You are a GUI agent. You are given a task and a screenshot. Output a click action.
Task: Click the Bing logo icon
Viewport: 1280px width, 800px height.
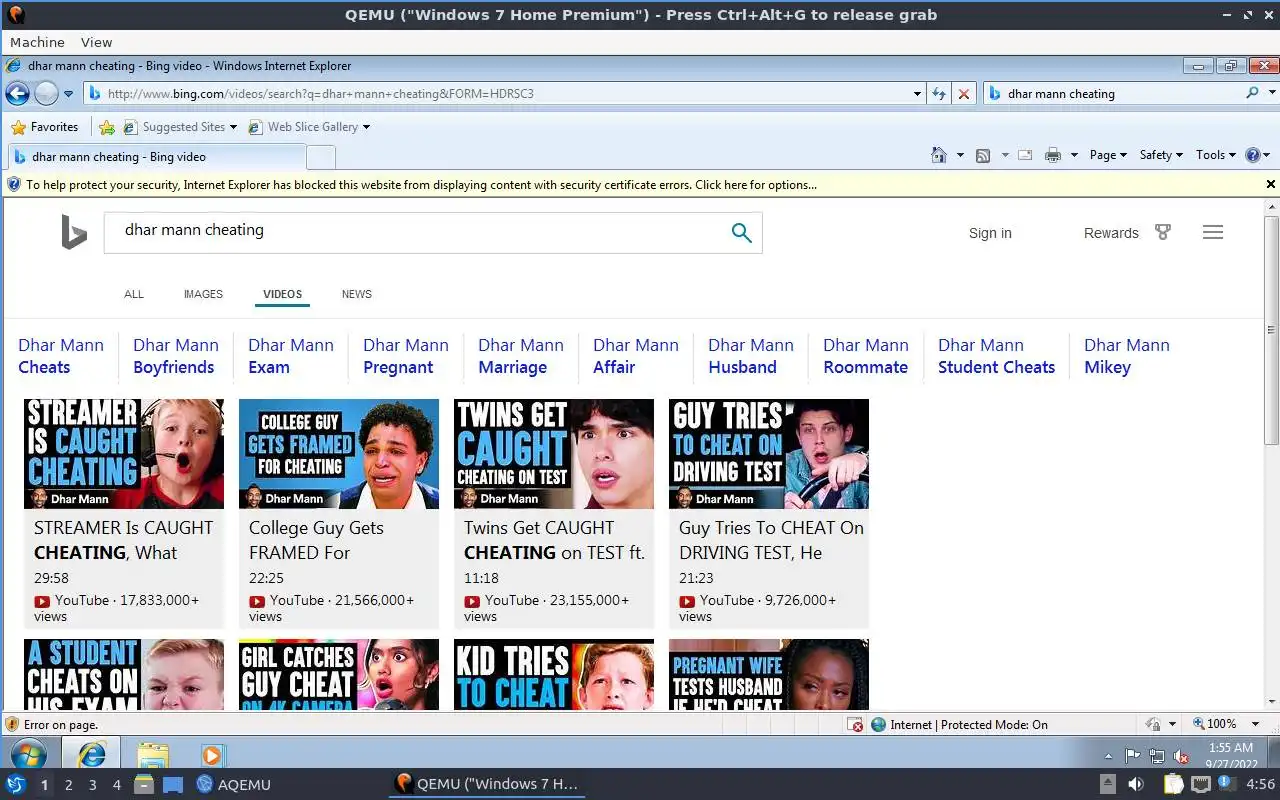pos(74,233)
